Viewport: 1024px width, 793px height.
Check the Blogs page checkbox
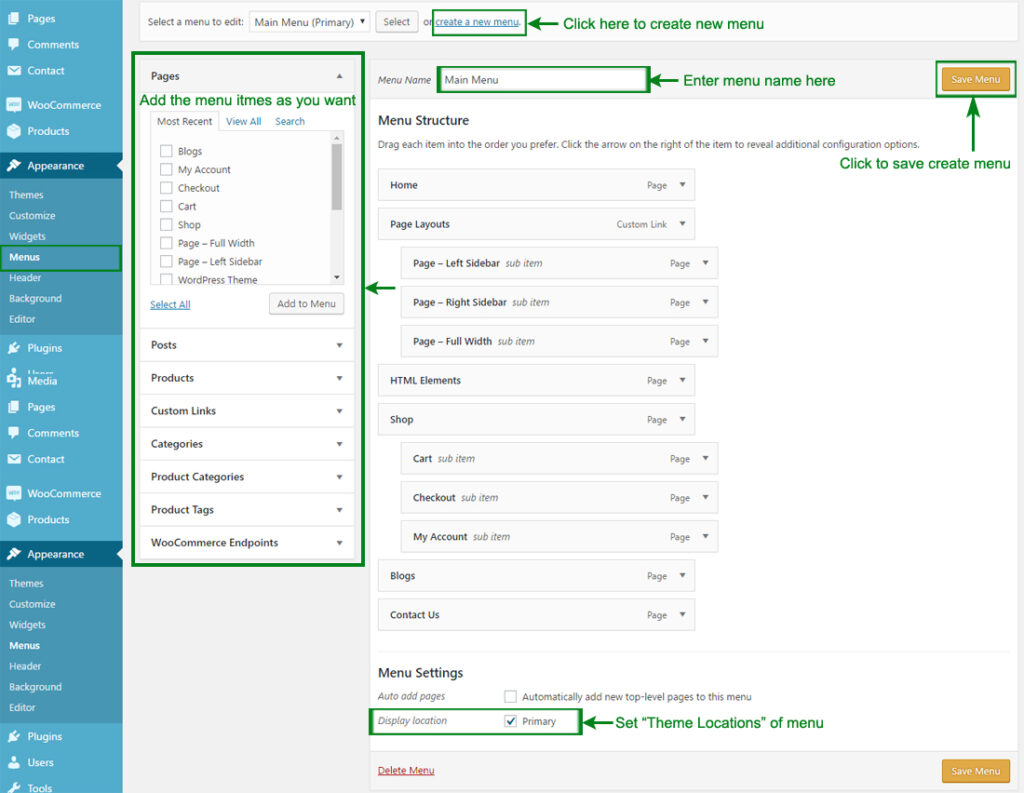(166, 151)
